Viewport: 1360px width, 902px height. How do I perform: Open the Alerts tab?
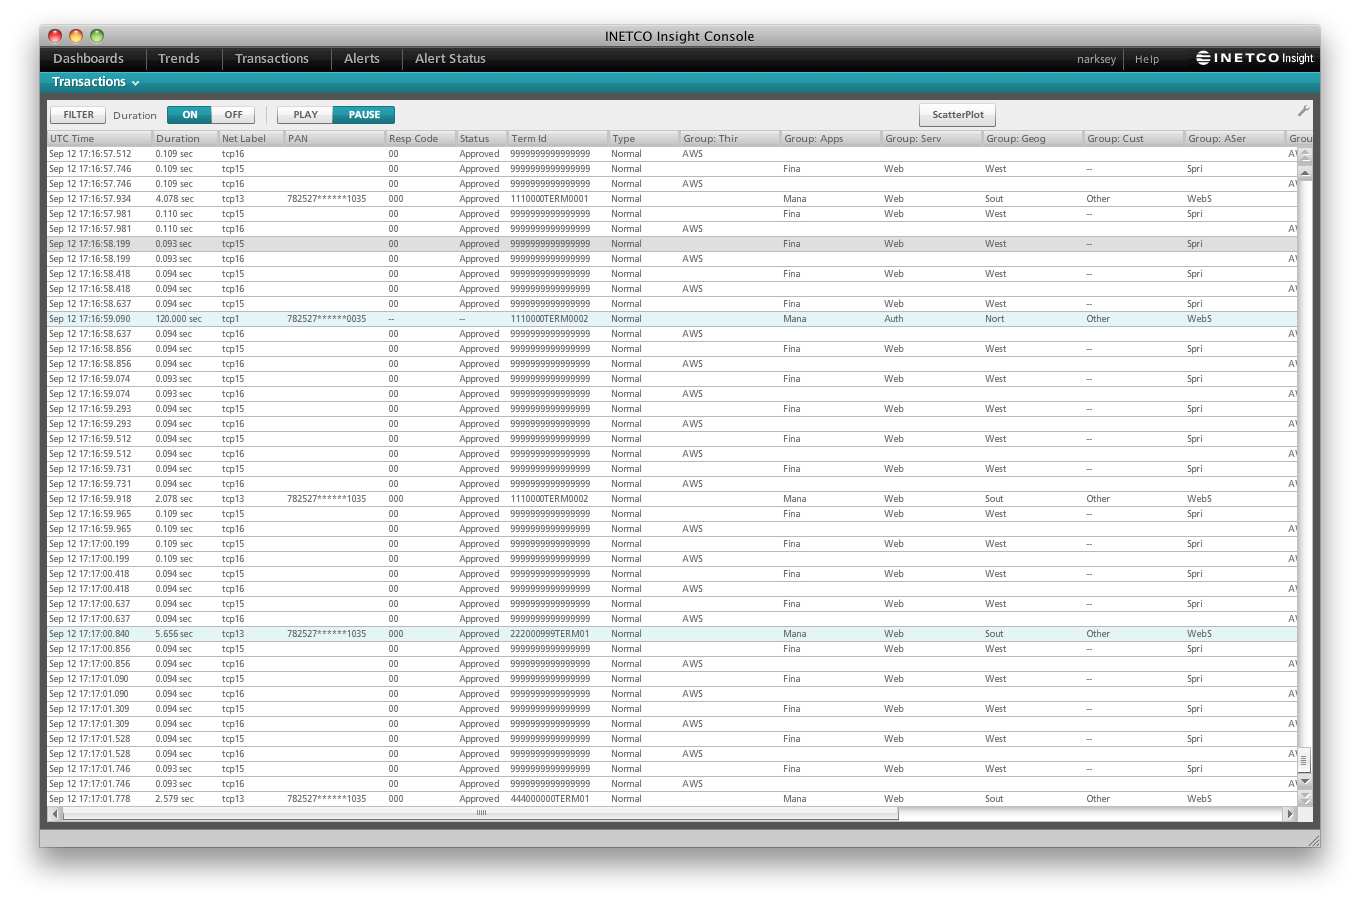362,59
